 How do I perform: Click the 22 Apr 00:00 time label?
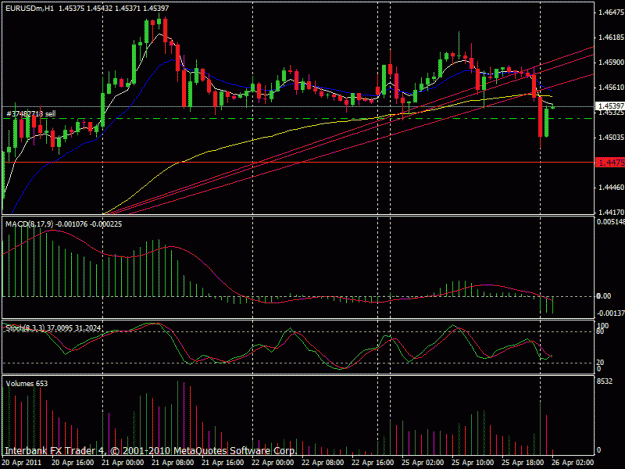click(x=273, y=463)
